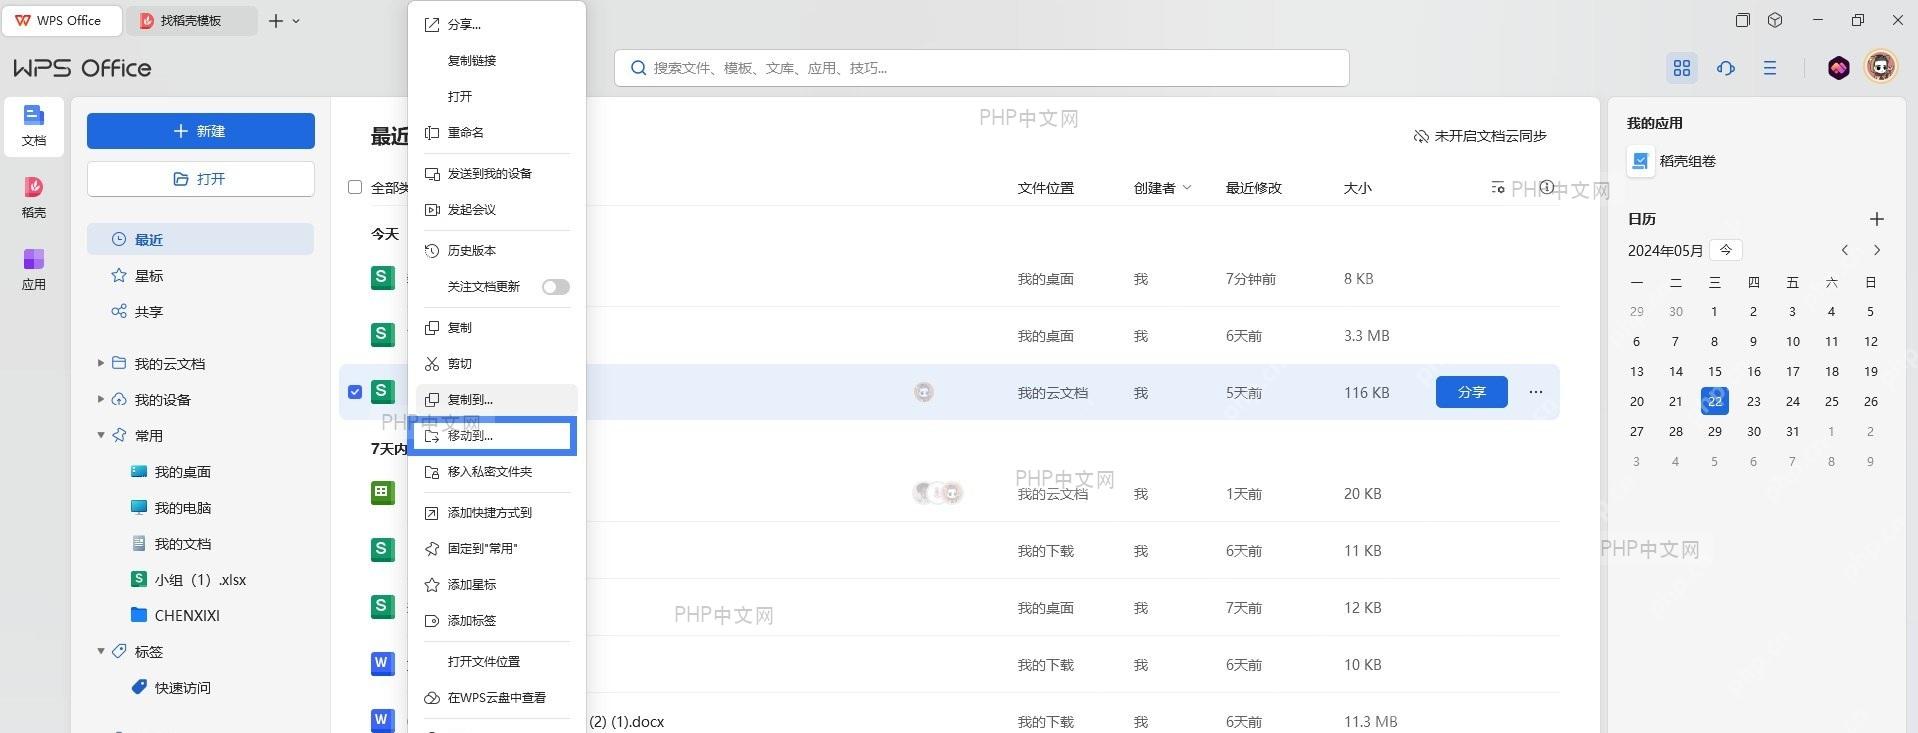Select 最近 in the left navigation
The width and height of the screenshot is (1918, 733).
pos(201,239)
